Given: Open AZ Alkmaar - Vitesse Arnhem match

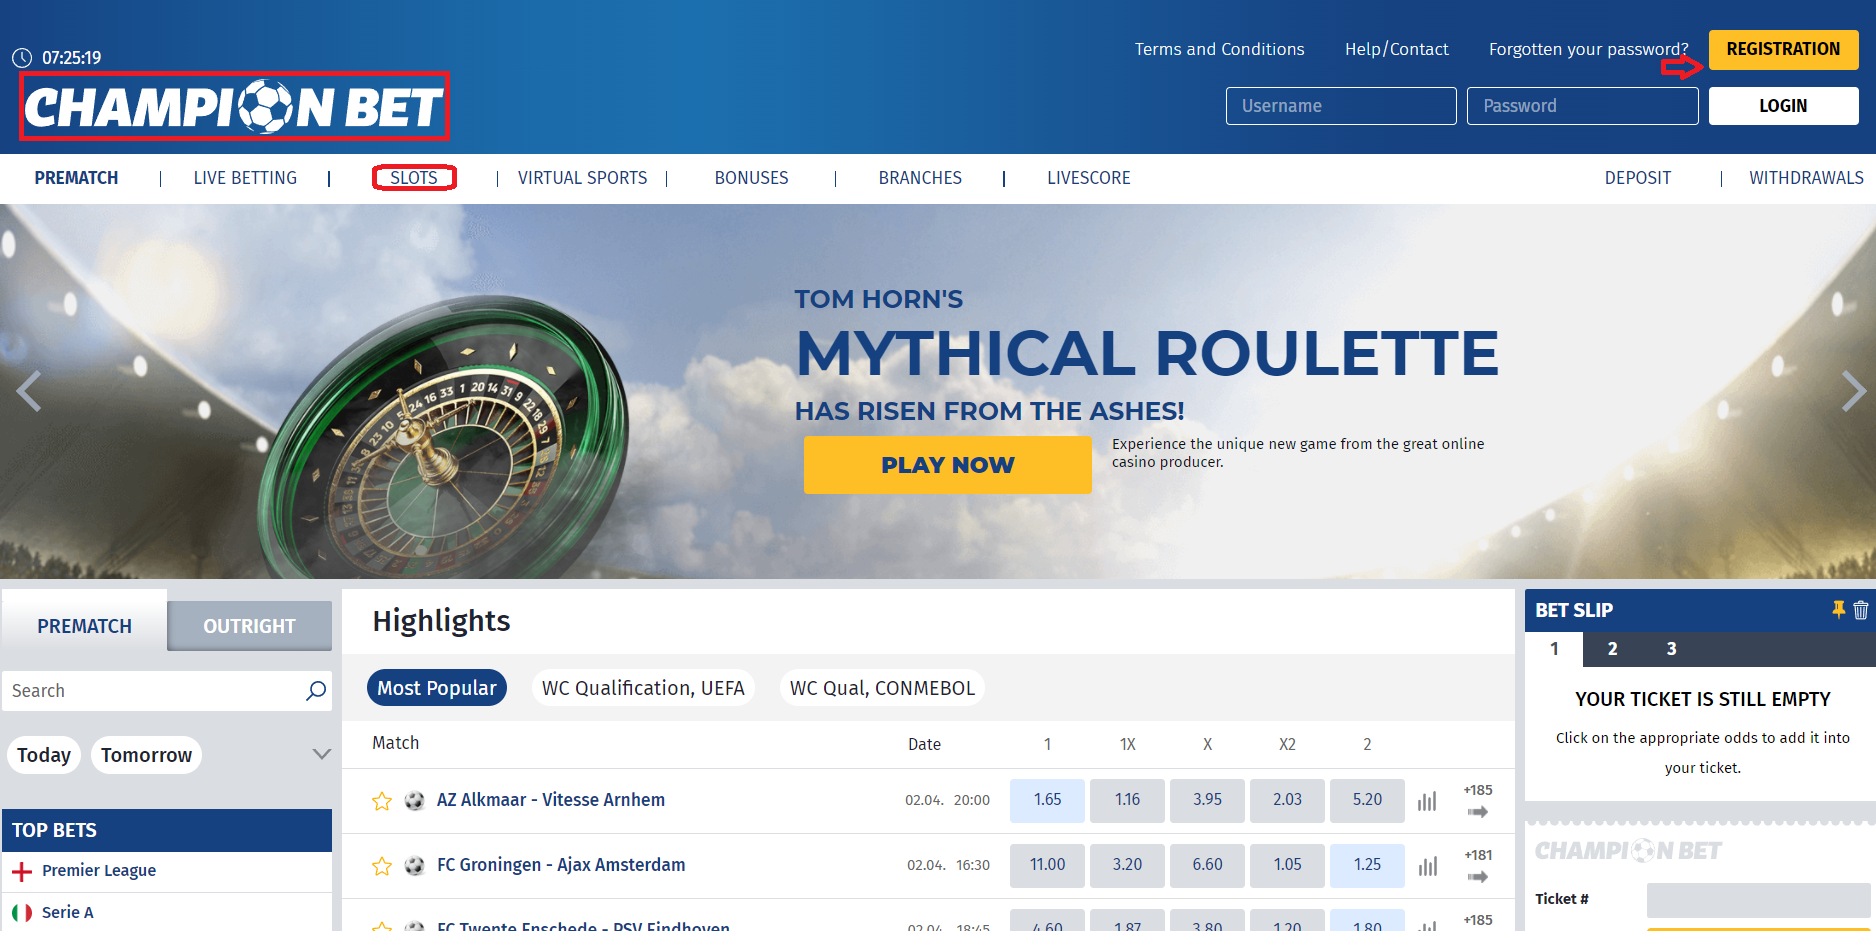Looking at the screenshot, I should pyautogui.click(x=551, y=800).
